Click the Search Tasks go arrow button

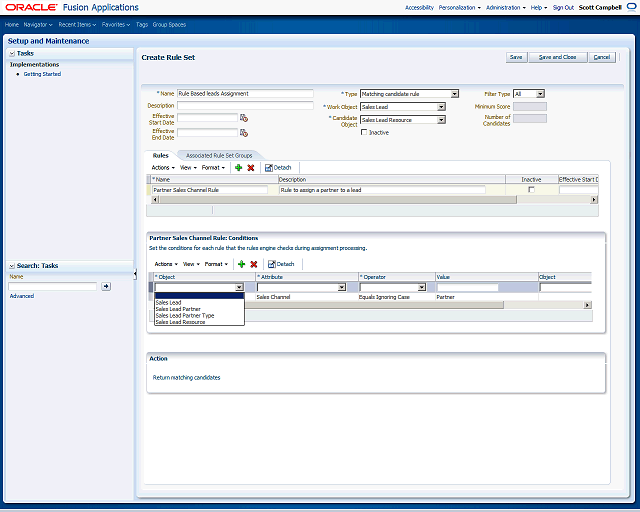106,286
